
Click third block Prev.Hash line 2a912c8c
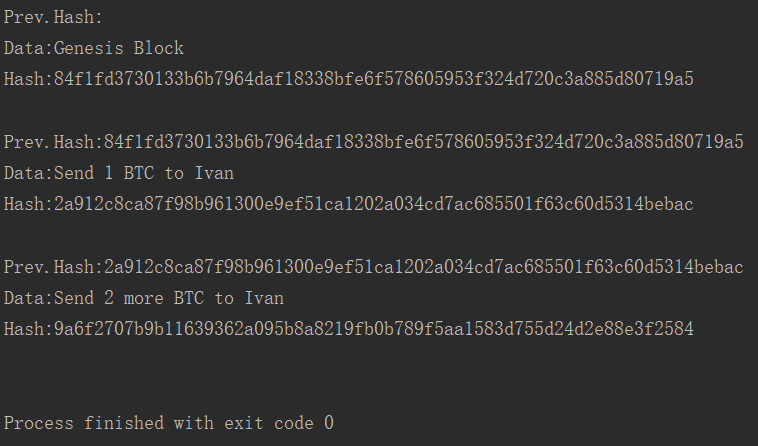click(x=374, y=267)
